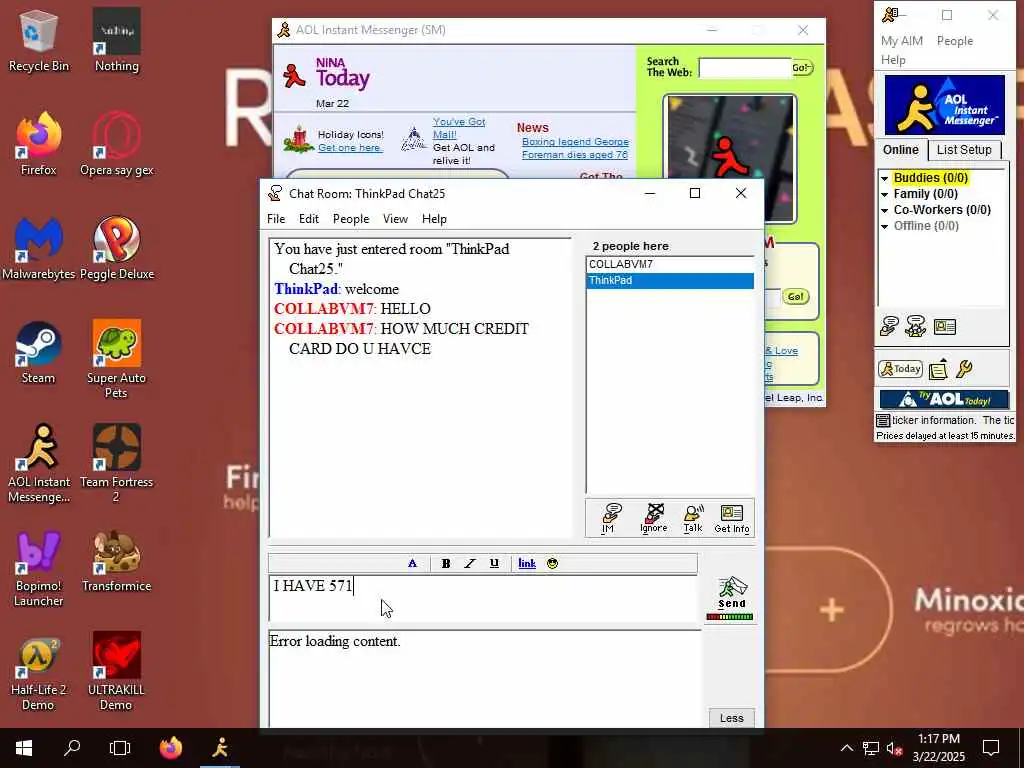Open the View menu in chat room
Viewport: 1024px width, 768px height.
point(395,219)
